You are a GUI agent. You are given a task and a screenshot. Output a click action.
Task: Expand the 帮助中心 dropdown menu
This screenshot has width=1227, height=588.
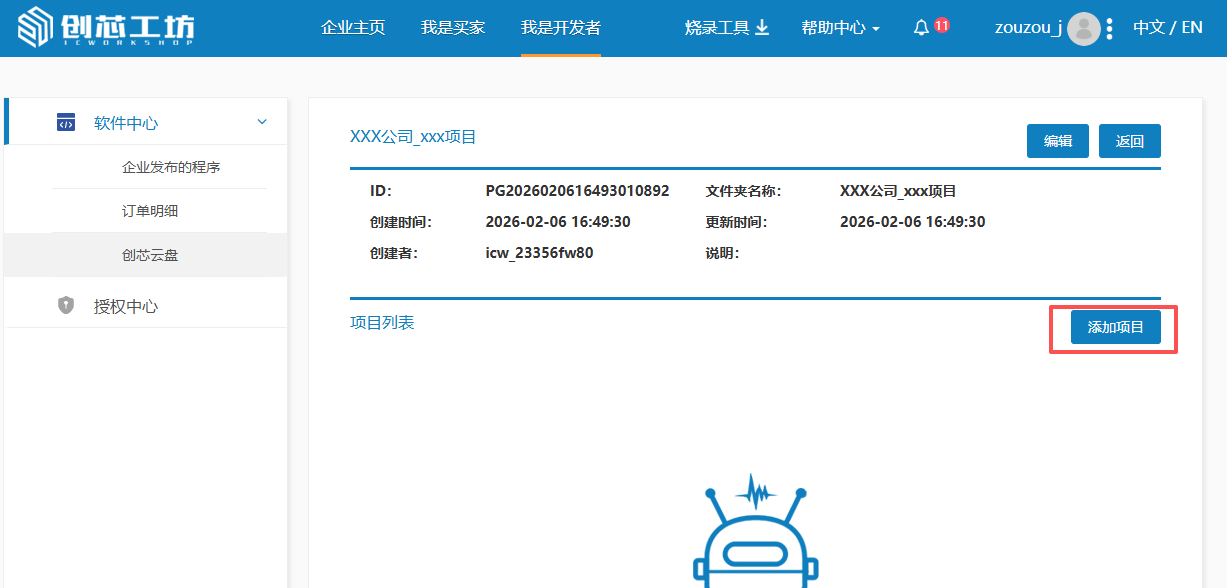[x=840, y=28]
